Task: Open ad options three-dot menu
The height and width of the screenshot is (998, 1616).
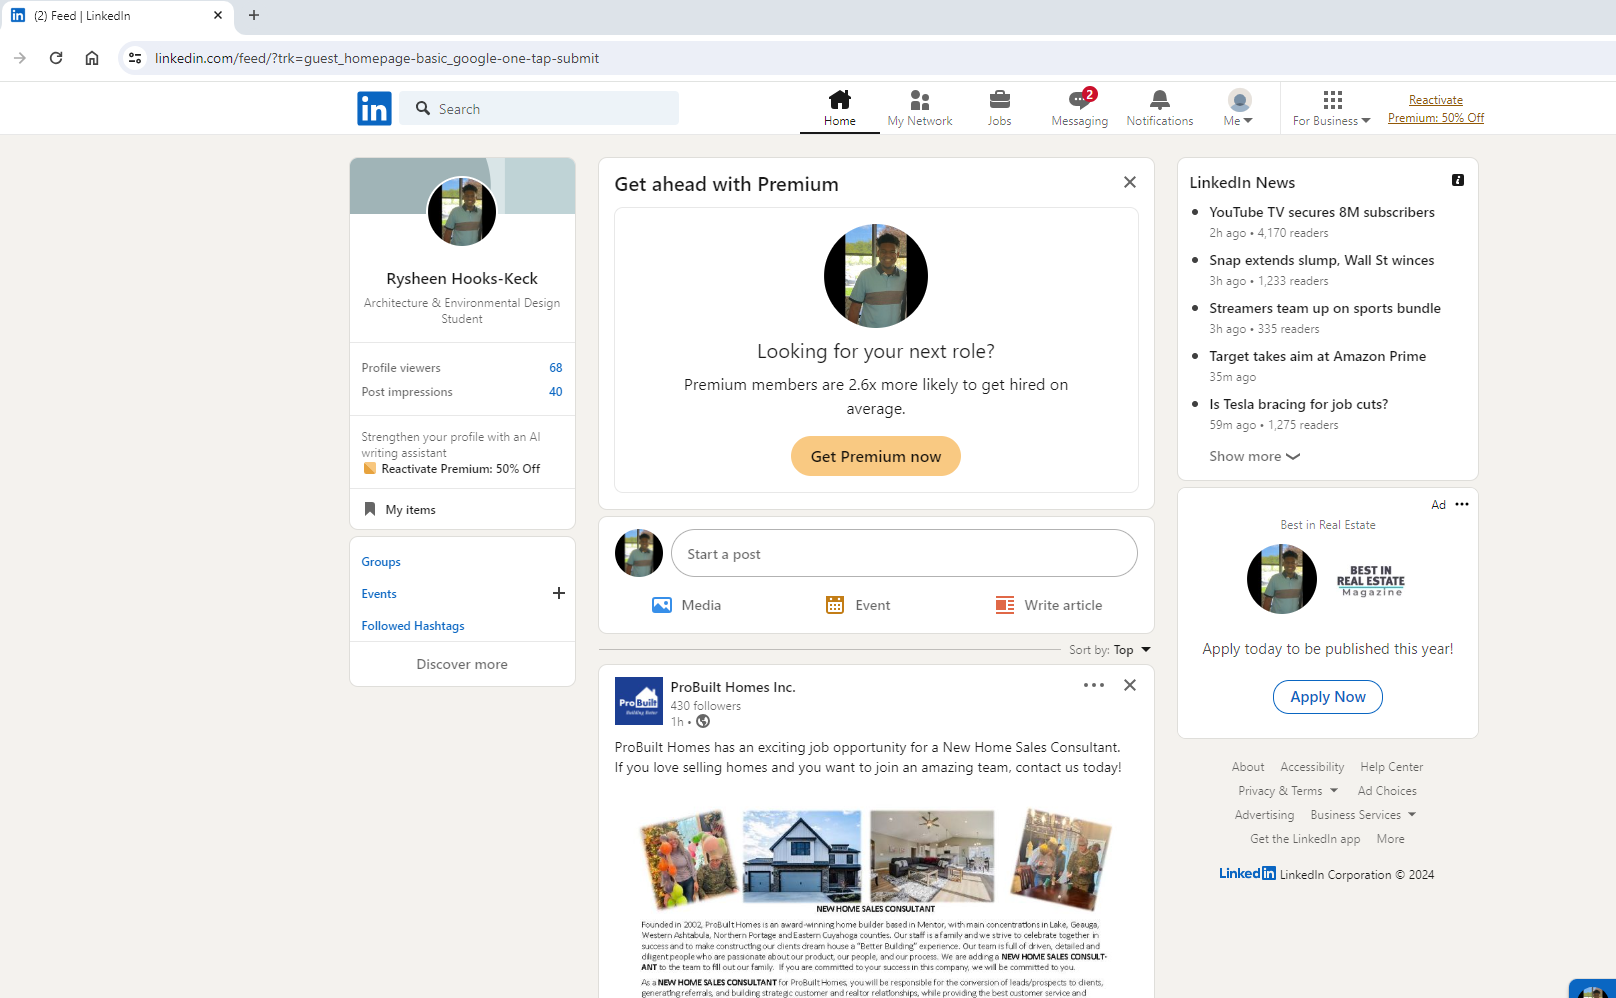Action: tap(1462, 504)
